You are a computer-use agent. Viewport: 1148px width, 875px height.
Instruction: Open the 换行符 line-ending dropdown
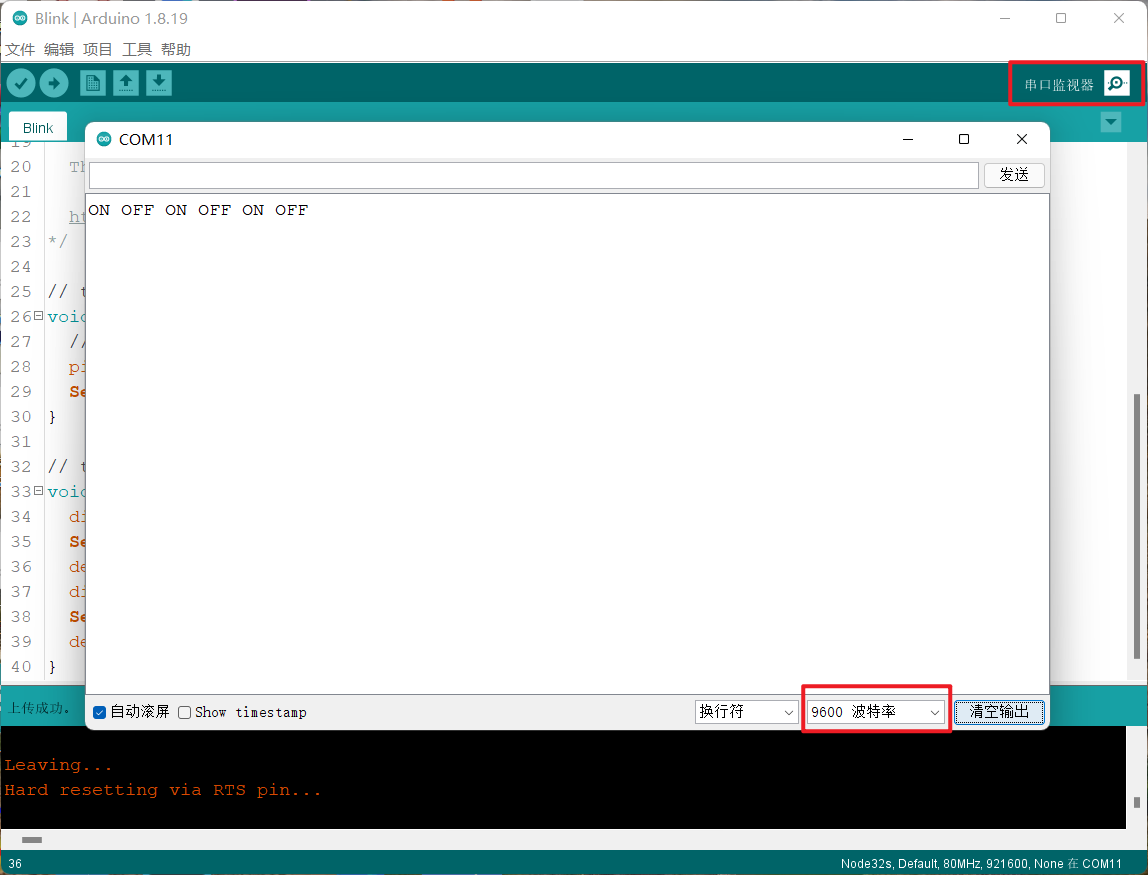pyautogui.click(x=746, y=711)
